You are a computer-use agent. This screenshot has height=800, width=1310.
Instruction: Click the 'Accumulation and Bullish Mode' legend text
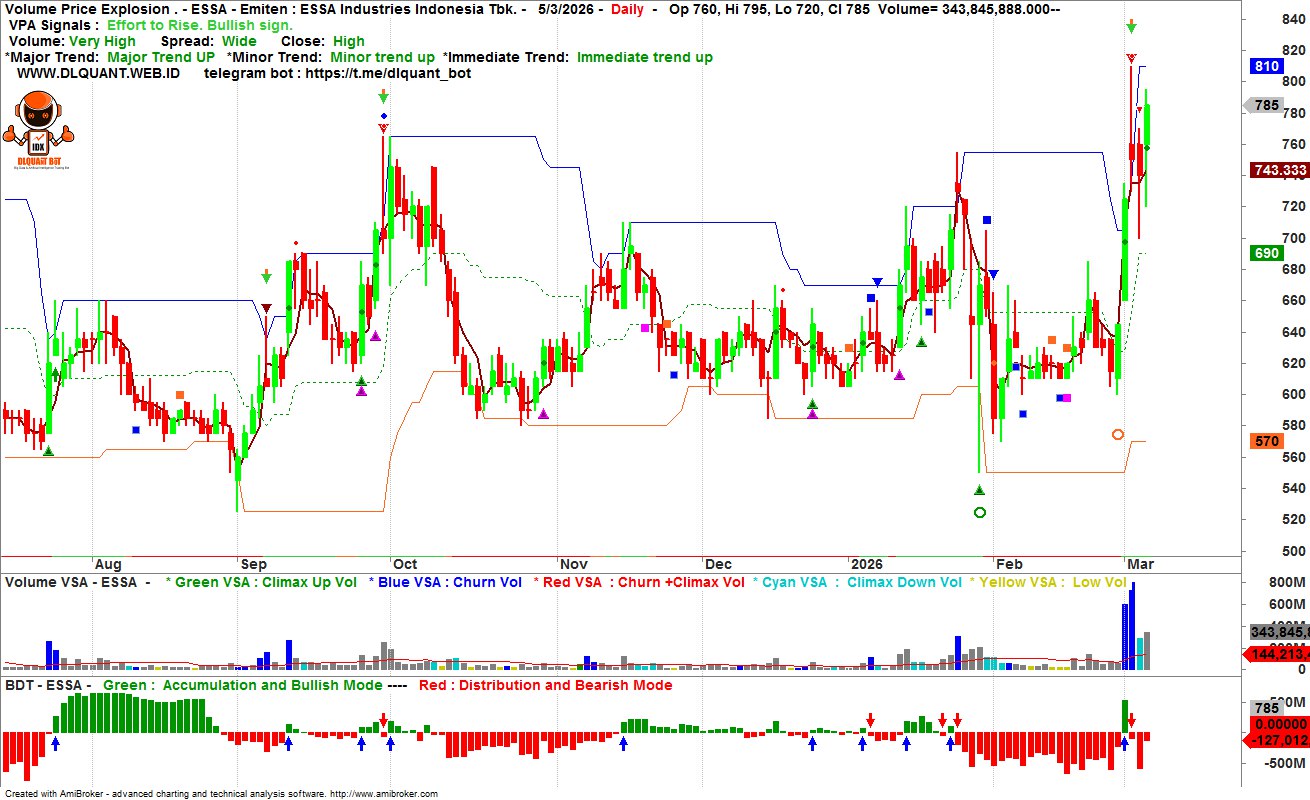pos(272,685)
